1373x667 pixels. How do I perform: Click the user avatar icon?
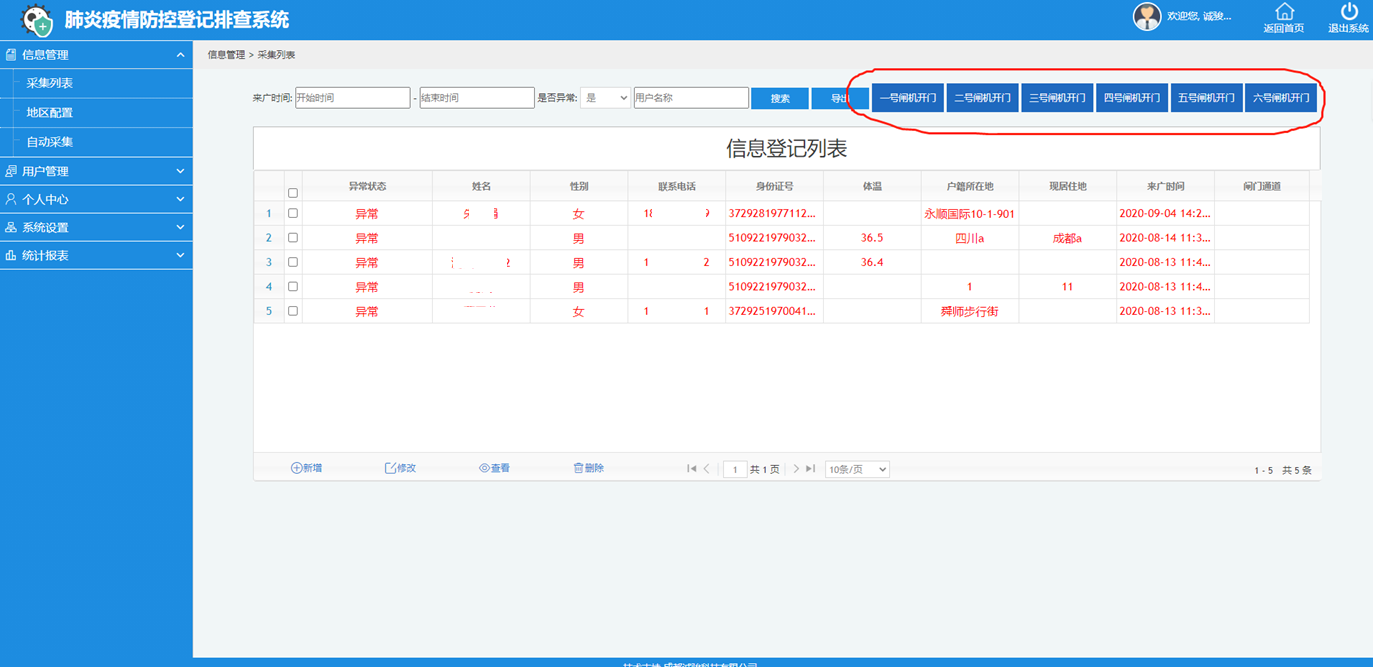click(1146, 16)
